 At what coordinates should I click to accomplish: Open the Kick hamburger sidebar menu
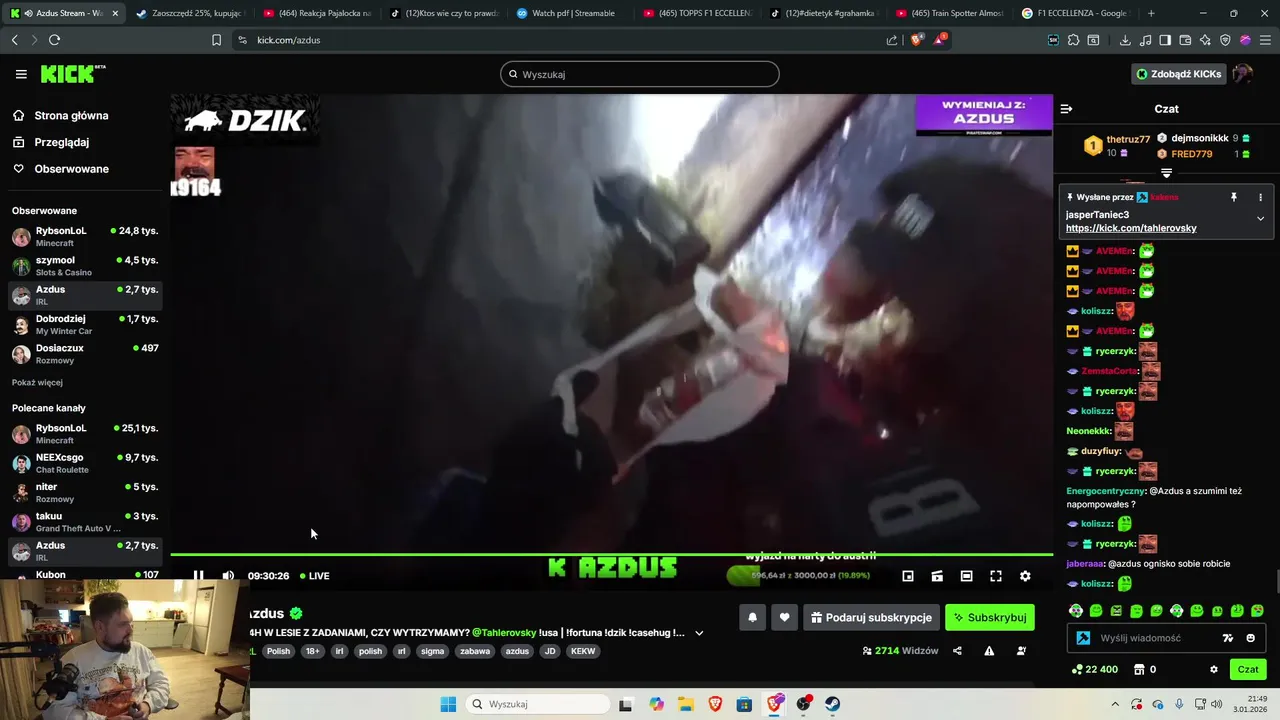coord(21,74)
